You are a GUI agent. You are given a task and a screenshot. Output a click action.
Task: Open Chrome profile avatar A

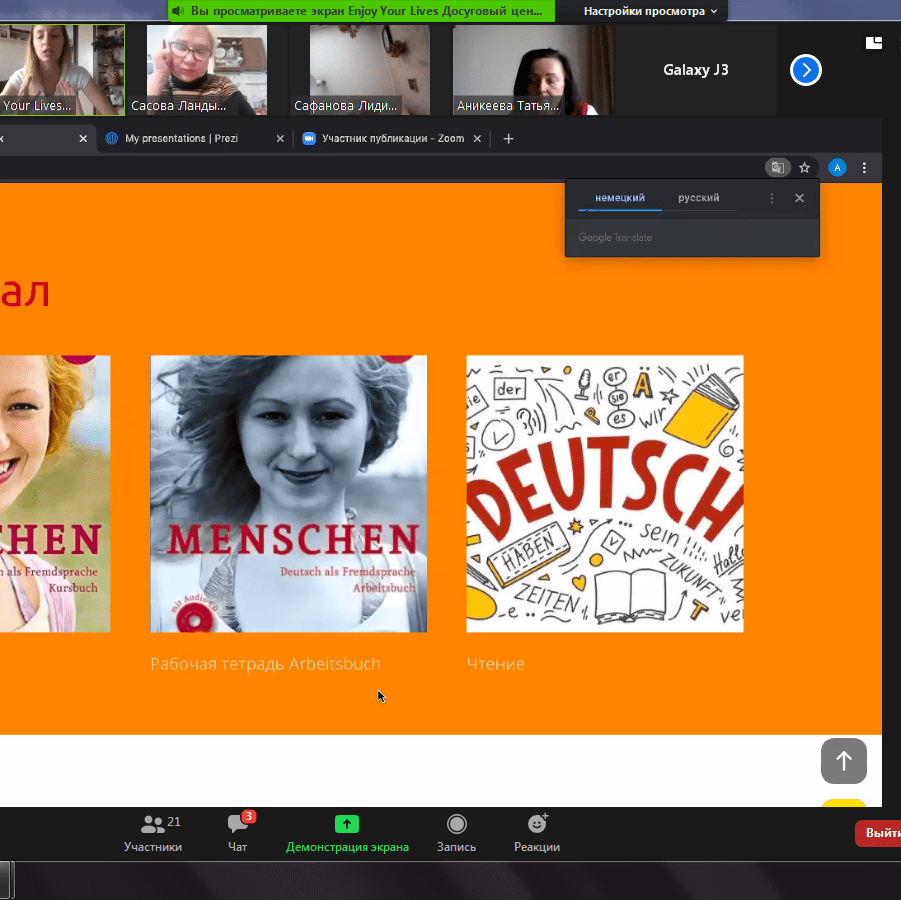point(837,168)
